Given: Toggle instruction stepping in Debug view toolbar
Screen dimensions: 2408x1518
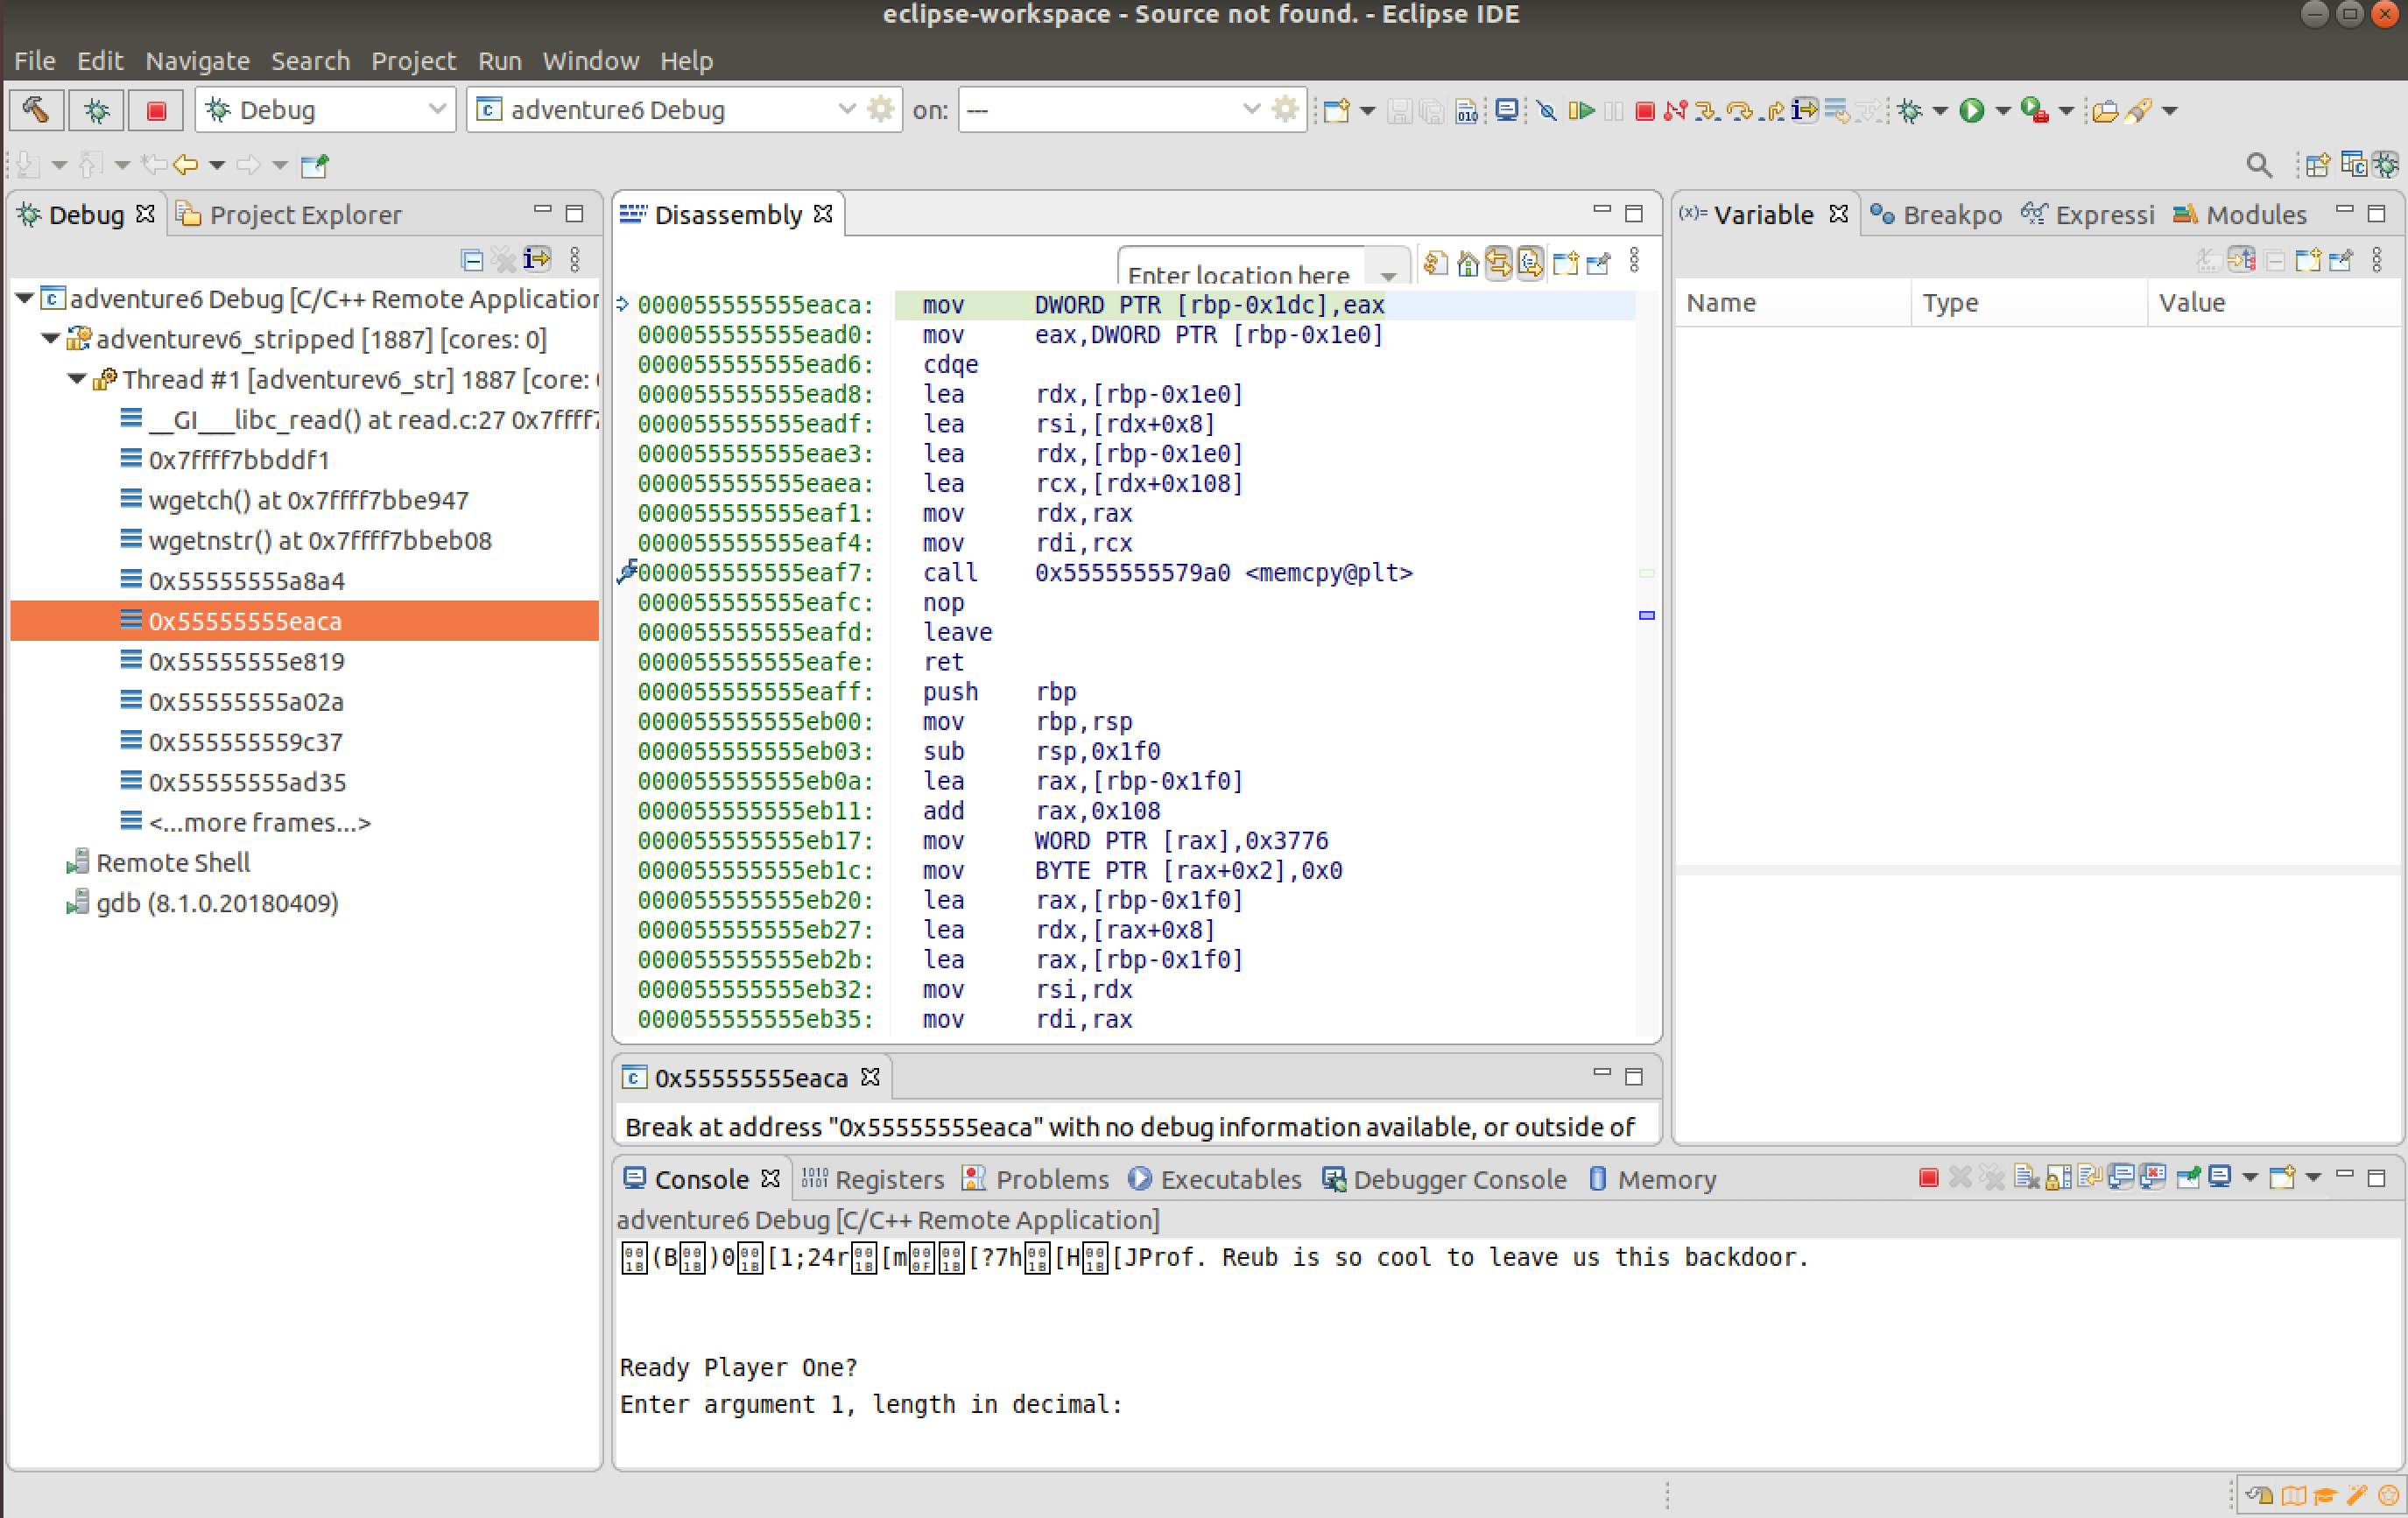Looking at the screenshot, I should (538, 260).
